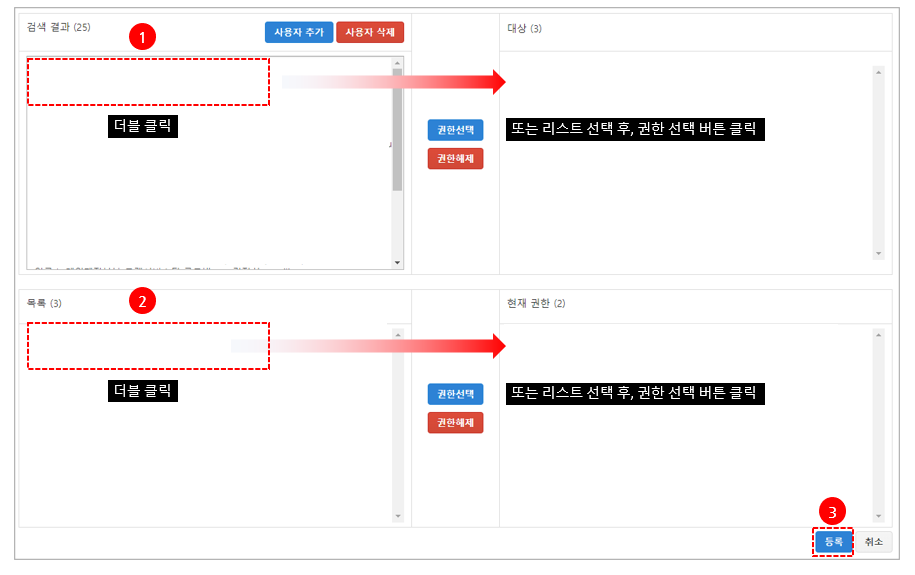Click the 사용자 추가 button
This screenshot has width=915, height=575.
(x=299, y=32)
